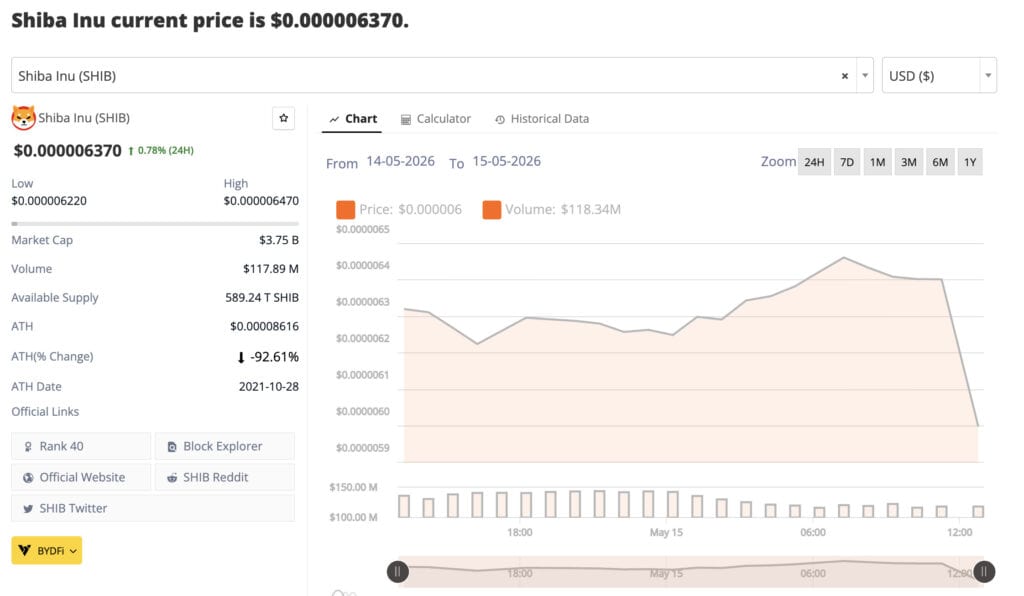Screen dimensions: 1024x596
Task: Click the clock icon beside Historical Data
Action: tap(500, 120)
